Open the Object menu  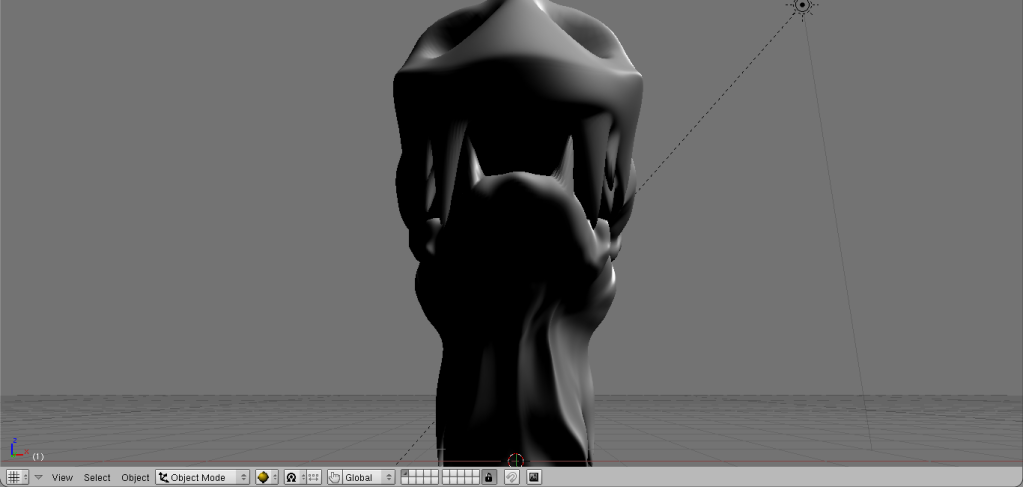pos(135,478)
